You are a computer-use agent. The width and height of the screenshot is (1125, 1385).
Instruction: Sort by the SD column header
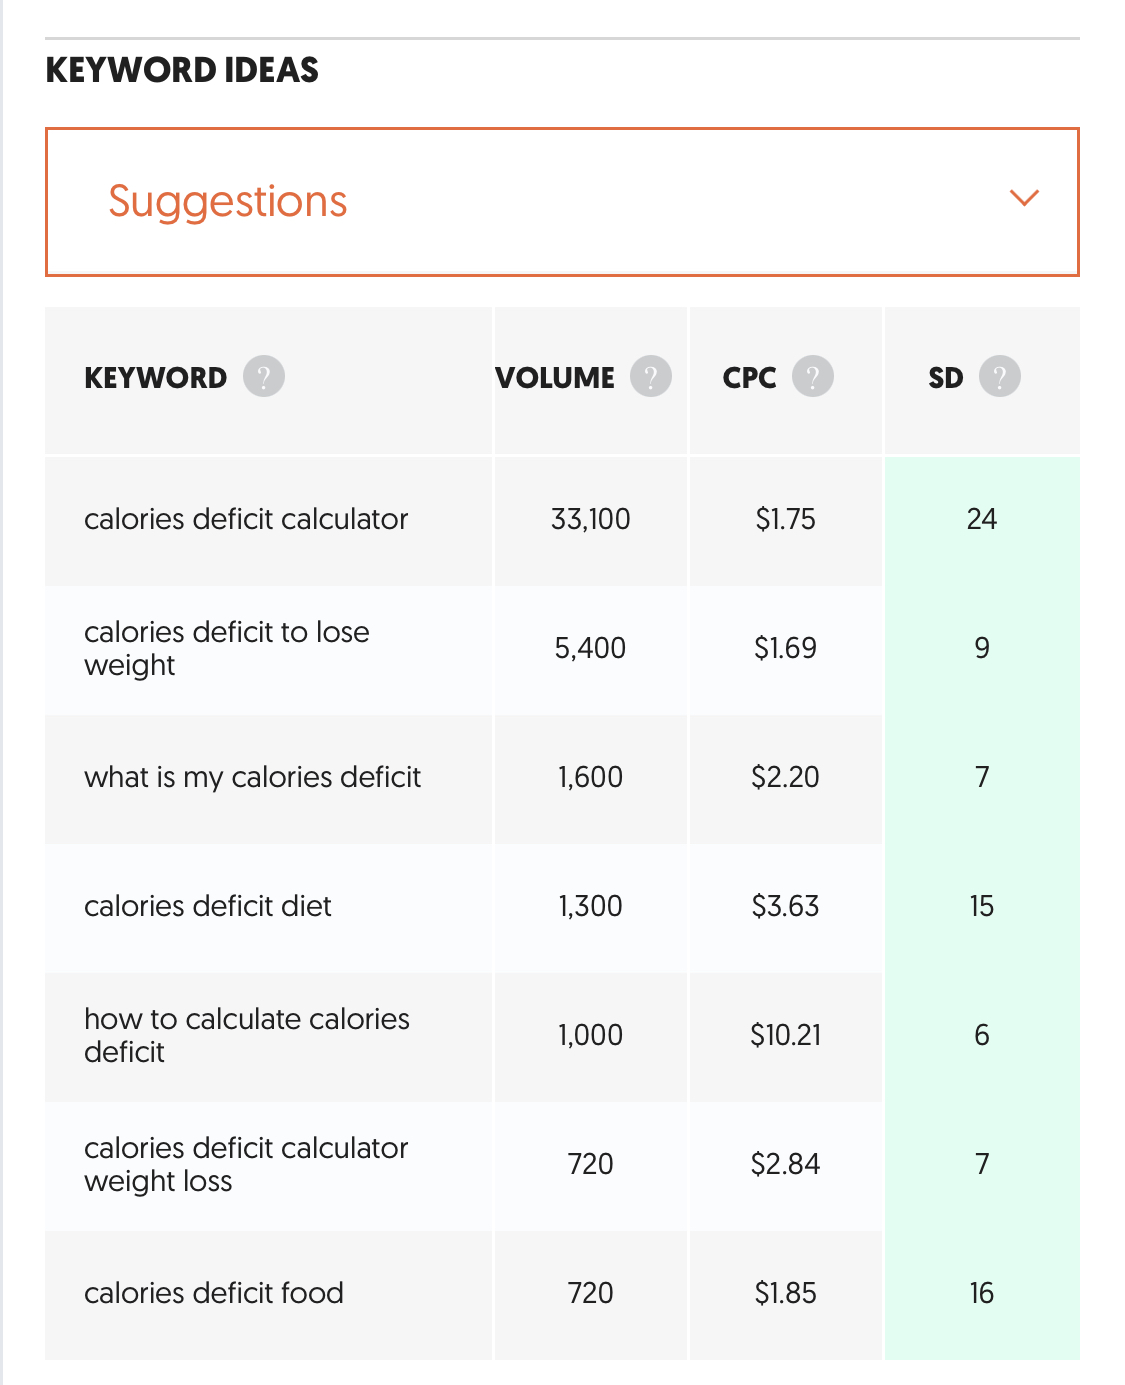pos(946,378)
